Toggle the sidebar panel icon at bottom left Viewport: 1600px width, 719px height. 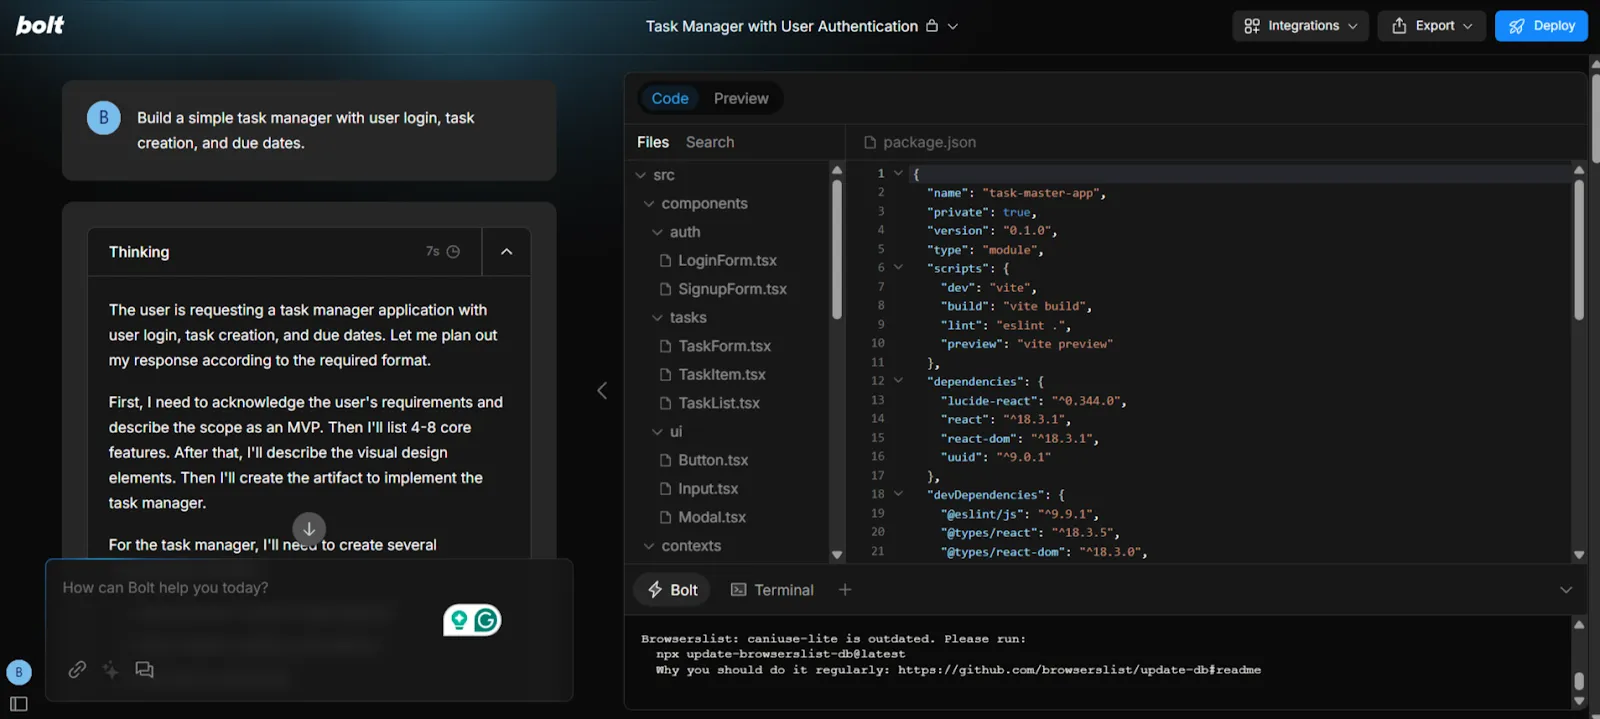point(19,704)
